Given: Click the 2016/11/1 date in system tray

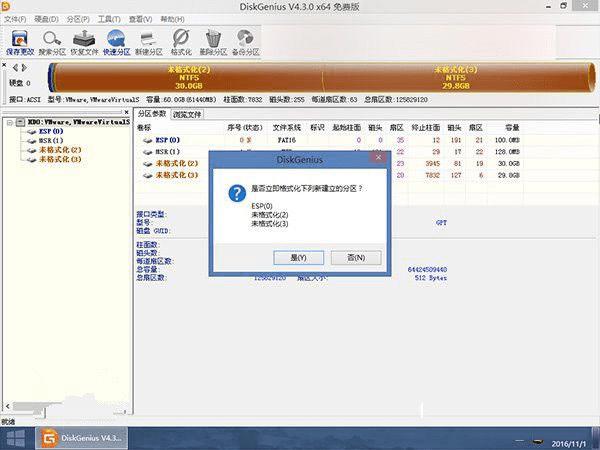Looking at the screenshot, I should [568, 444].
